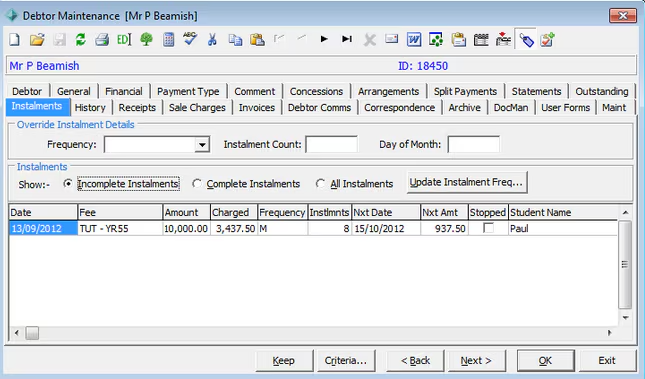
Task: Expand the Frequency dropdown
Action: pos(202,144)
